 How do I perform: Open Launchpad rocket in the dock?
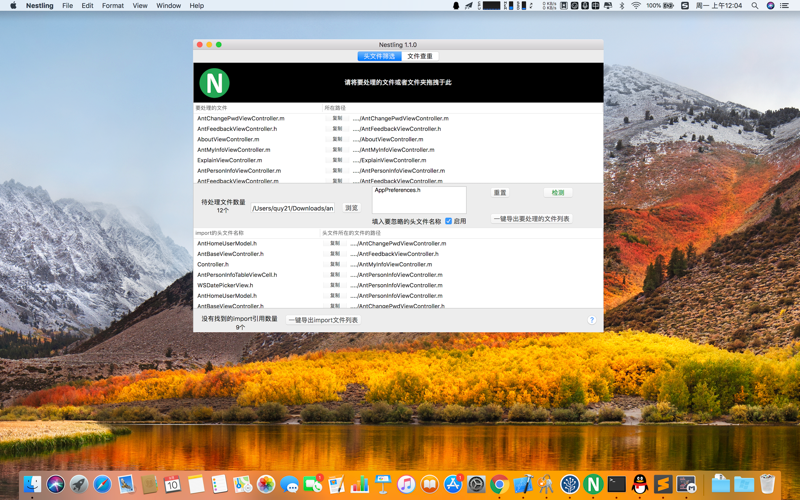tap(79, 484)
